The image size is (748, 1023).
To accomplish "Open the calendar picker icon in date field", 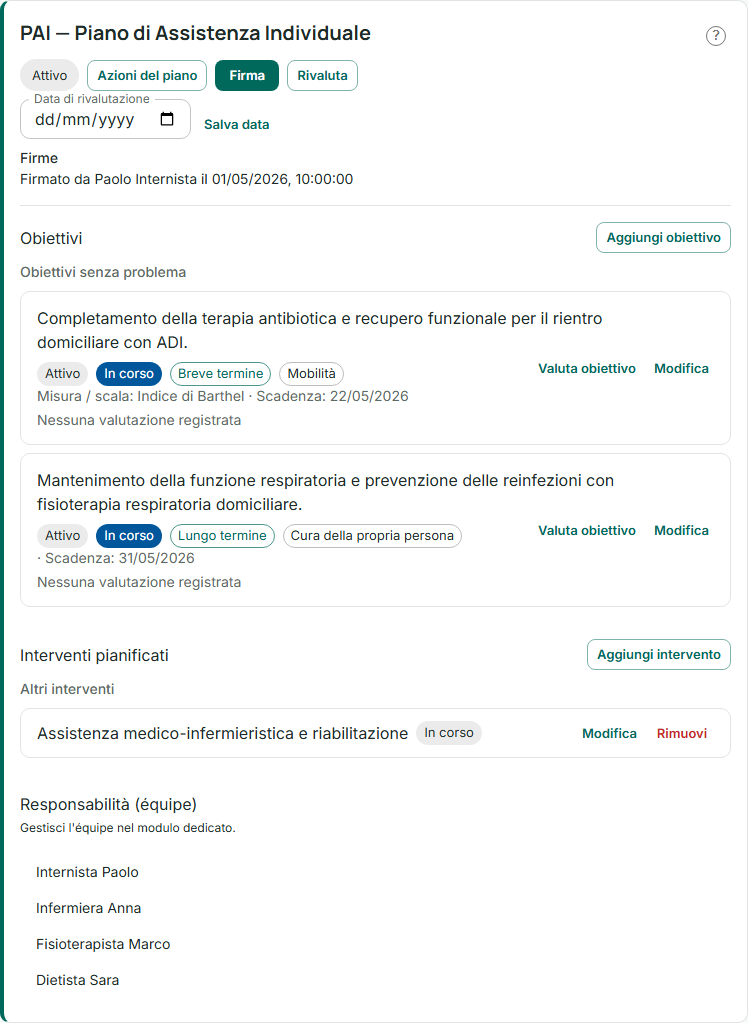I will pos(167,119).
